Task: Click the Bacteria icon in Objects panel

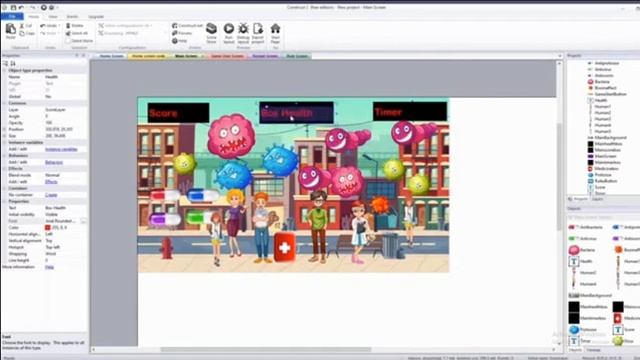Action: pos(574,250)
